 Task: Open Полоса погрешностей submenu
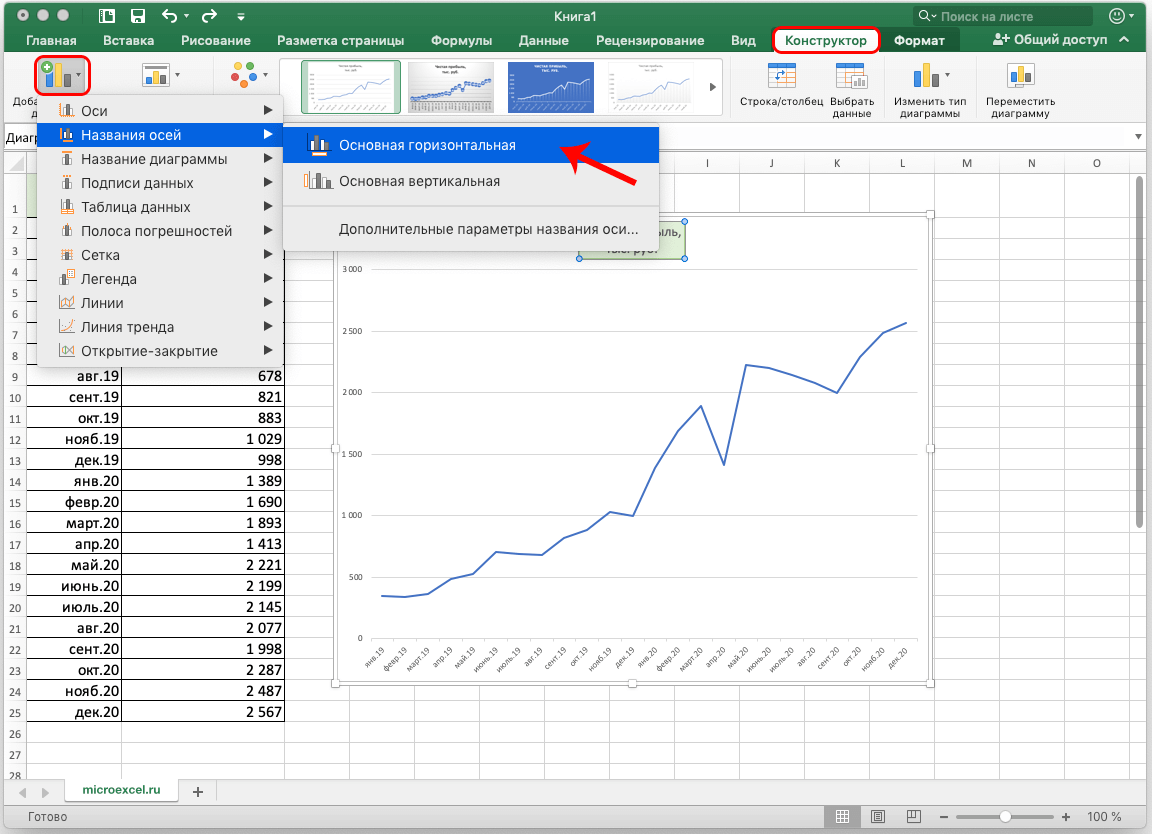pyautogui.click(x=160, y=231)
